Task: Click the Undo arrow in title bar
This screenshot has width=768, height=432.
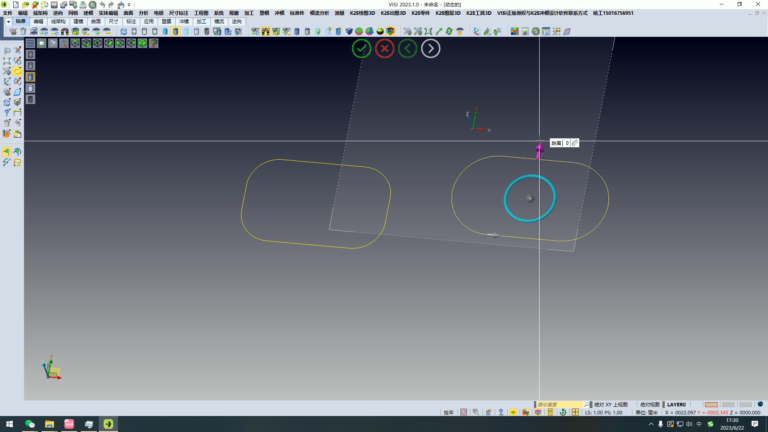Action: pos(102,4)
